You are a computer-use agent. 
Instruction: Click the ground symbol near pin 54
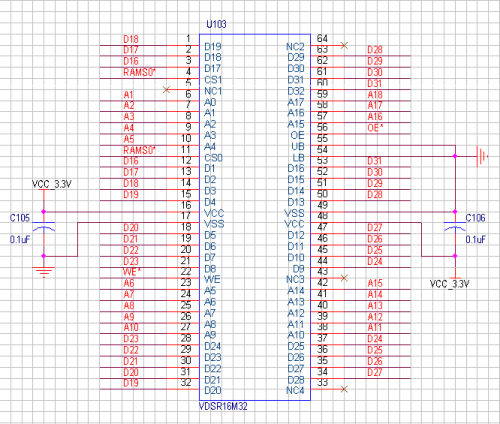pyautogui.click(x=482, y=156)
